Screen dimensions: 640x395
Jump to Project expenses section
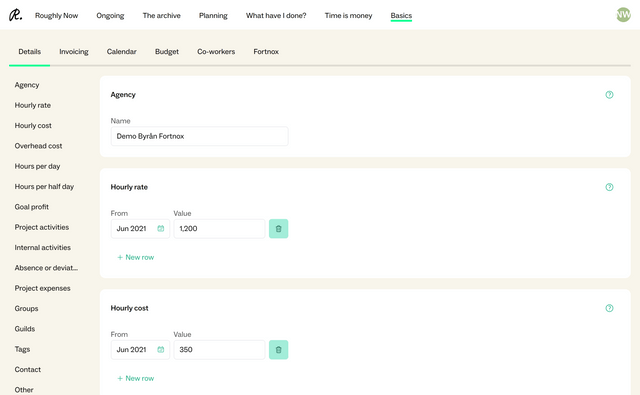[42, 288]
